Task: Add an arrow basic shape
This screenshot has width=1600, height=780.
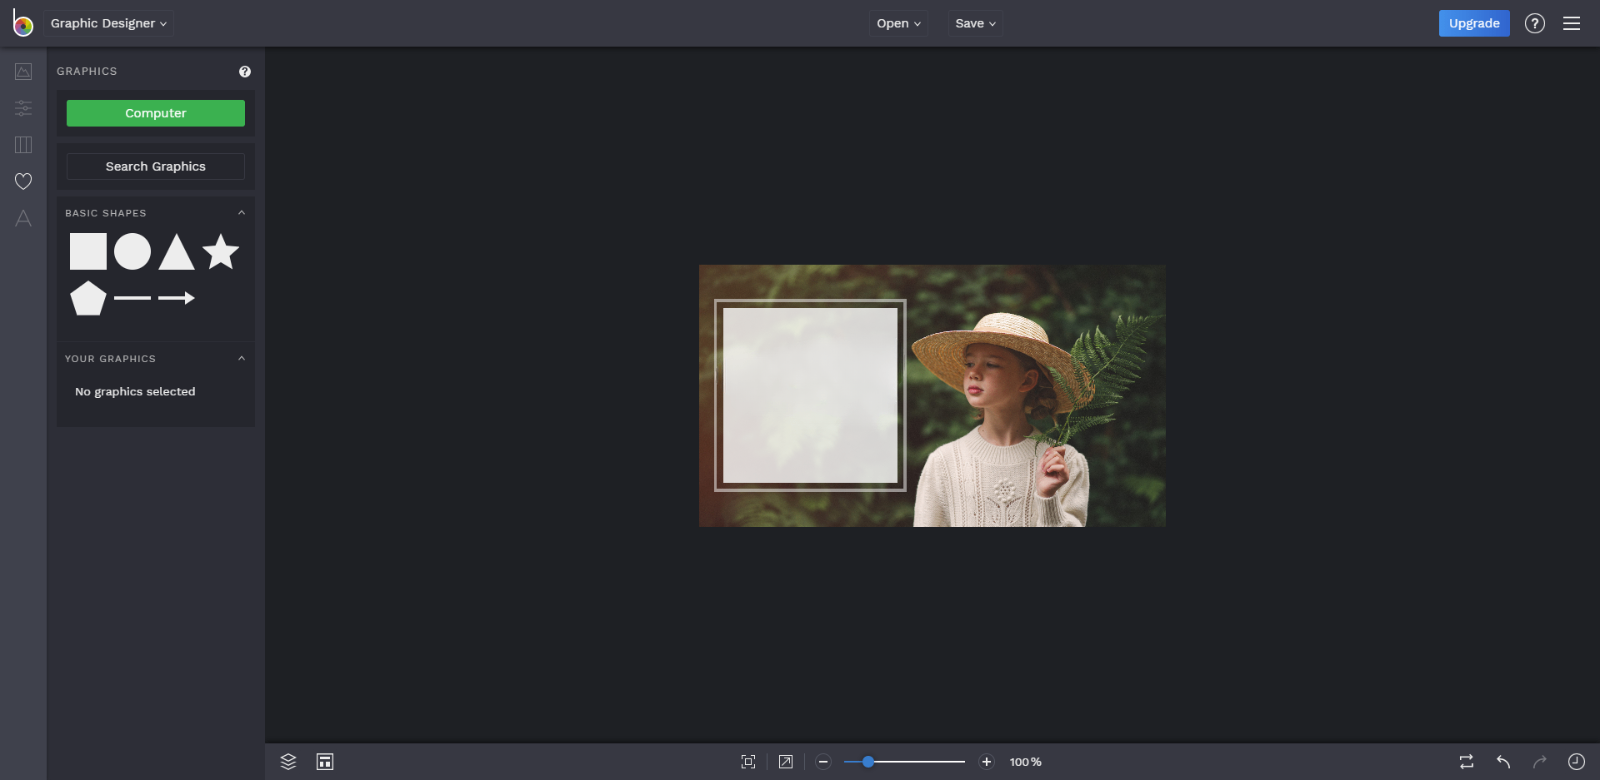Action: (176, 298)
